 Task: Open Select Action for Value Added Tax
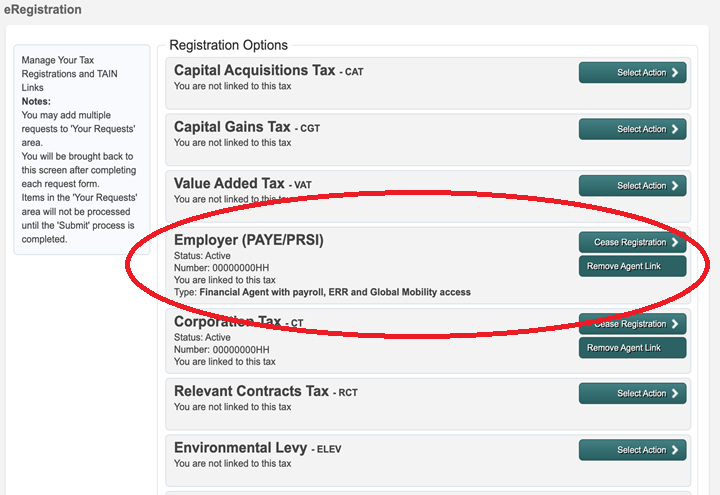632,186
